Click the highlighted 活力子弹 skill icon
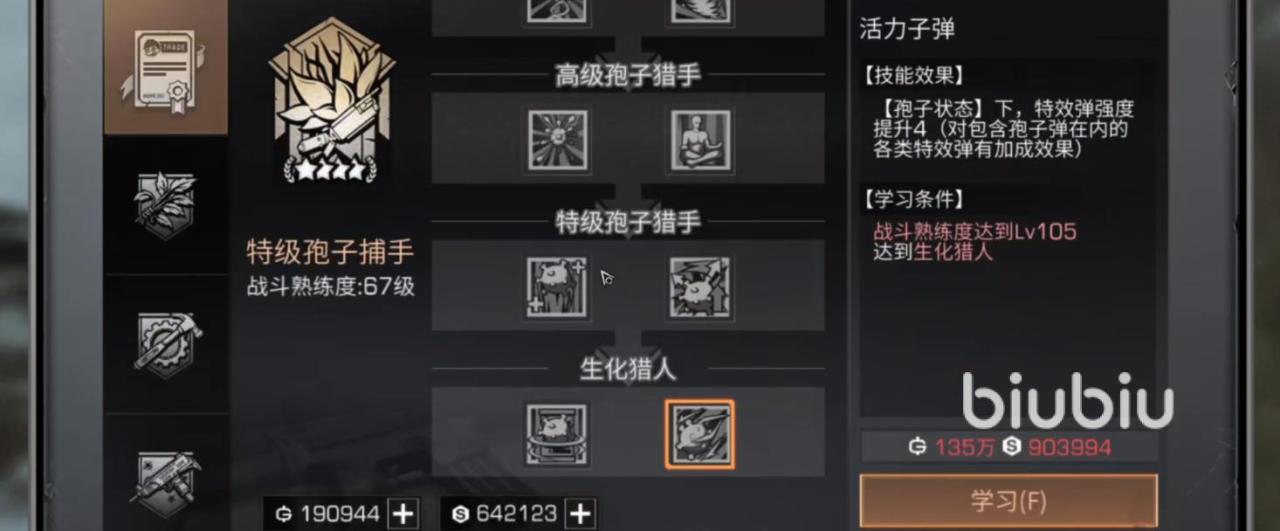The image size is (1280, 531). tap(700, 435)
